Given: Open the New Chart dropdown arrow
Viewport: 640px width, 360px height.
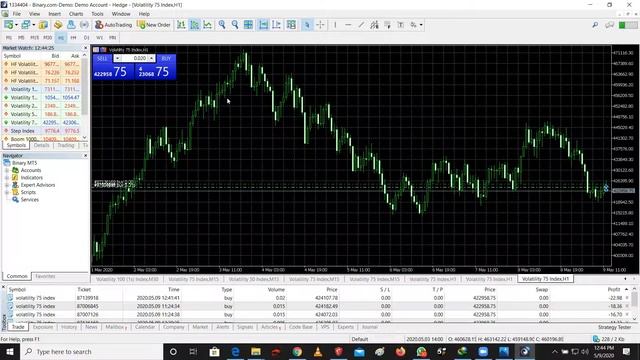Looking at the screenshot, I should pyautogui.click(x=16, y=25).
